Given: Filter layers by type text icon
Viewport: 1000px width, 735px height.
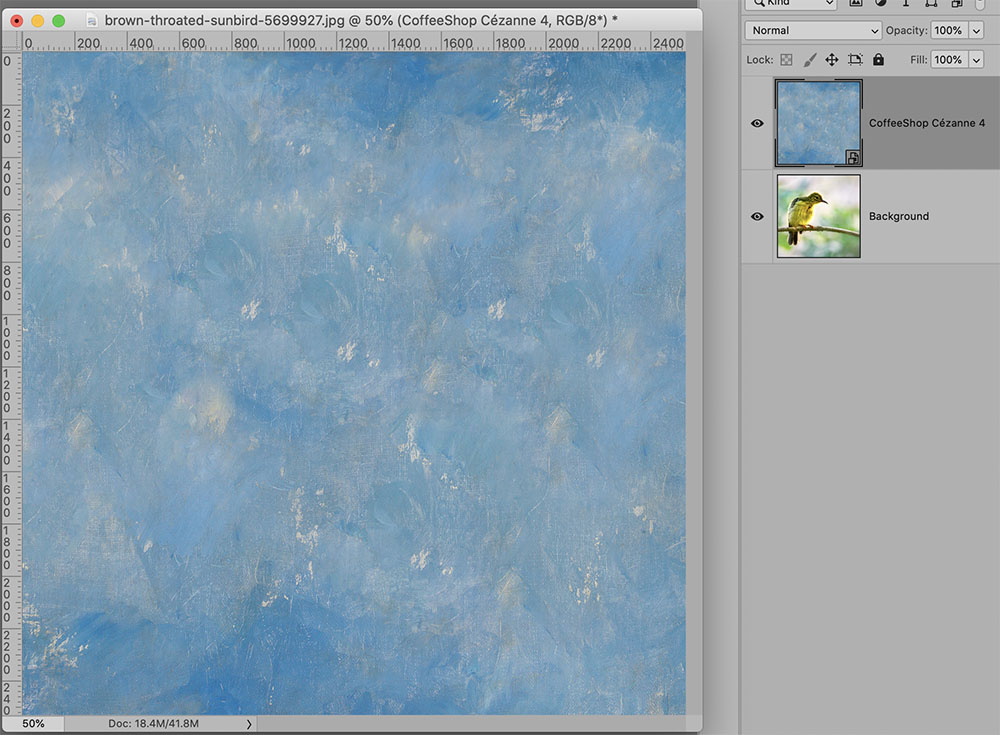Looking at the screenshot, I should (906, 3).
